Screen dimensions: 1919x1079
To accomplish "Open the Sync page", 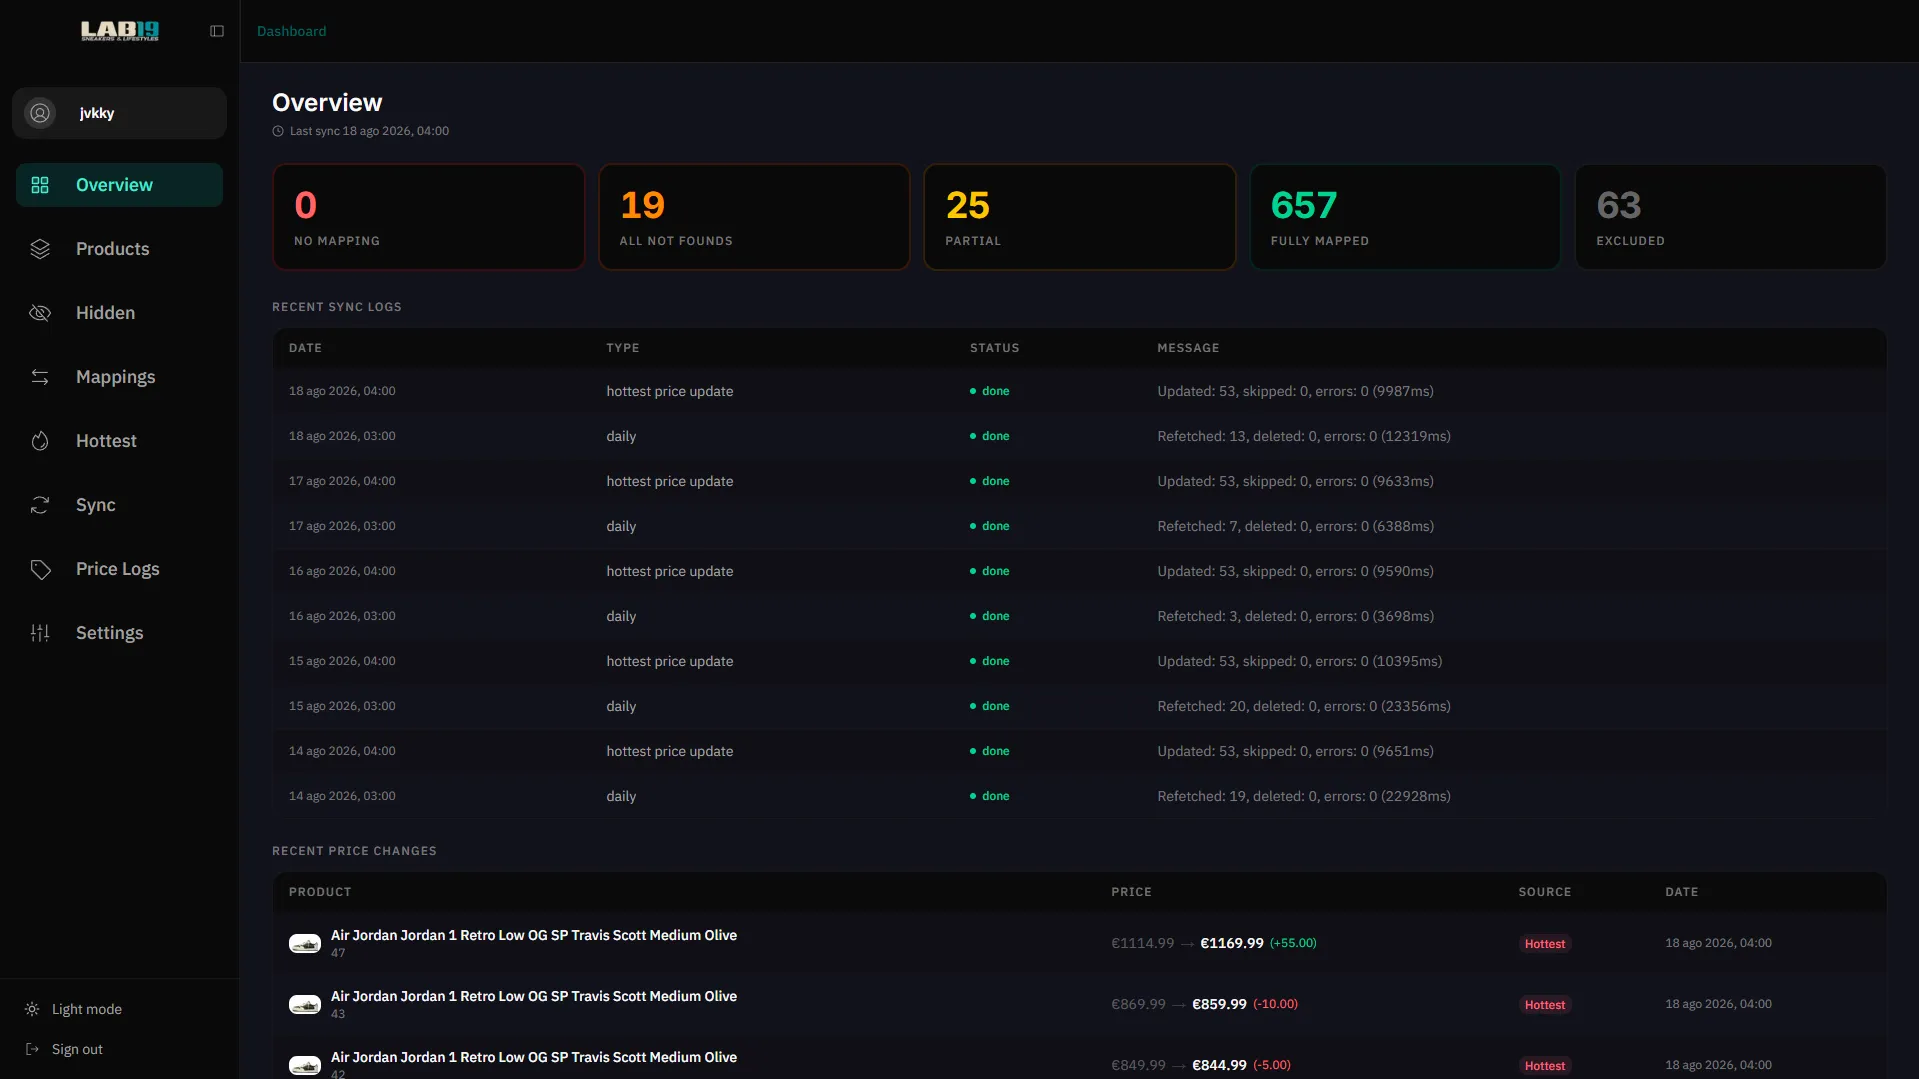I will point(119,505).
